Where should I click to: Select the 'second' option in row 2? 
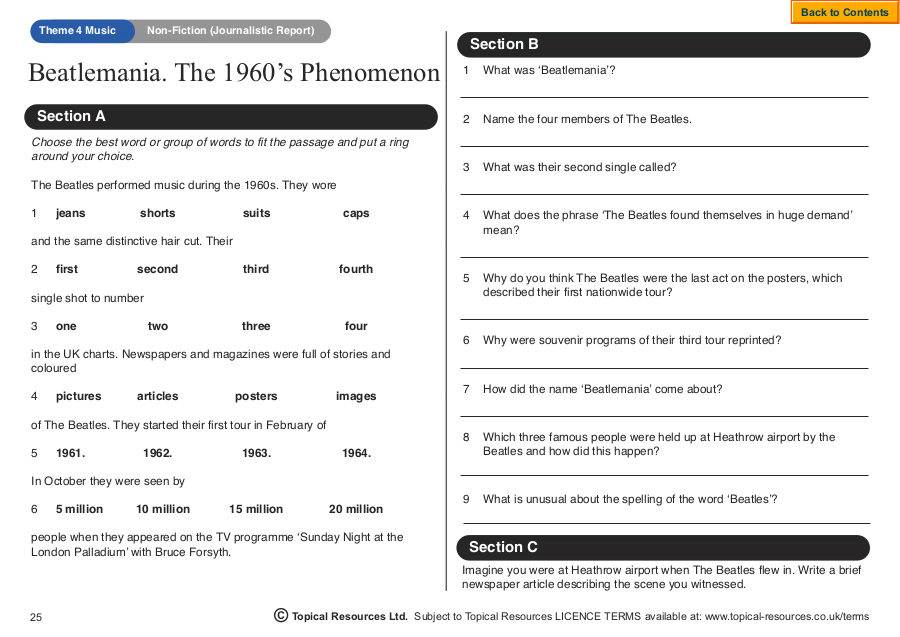point(157,269)
